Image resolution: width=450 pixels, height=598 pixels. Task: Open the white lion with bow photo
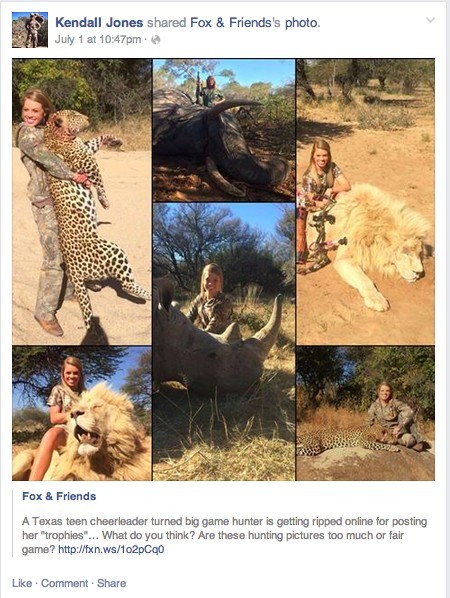(x=366, y=202)
